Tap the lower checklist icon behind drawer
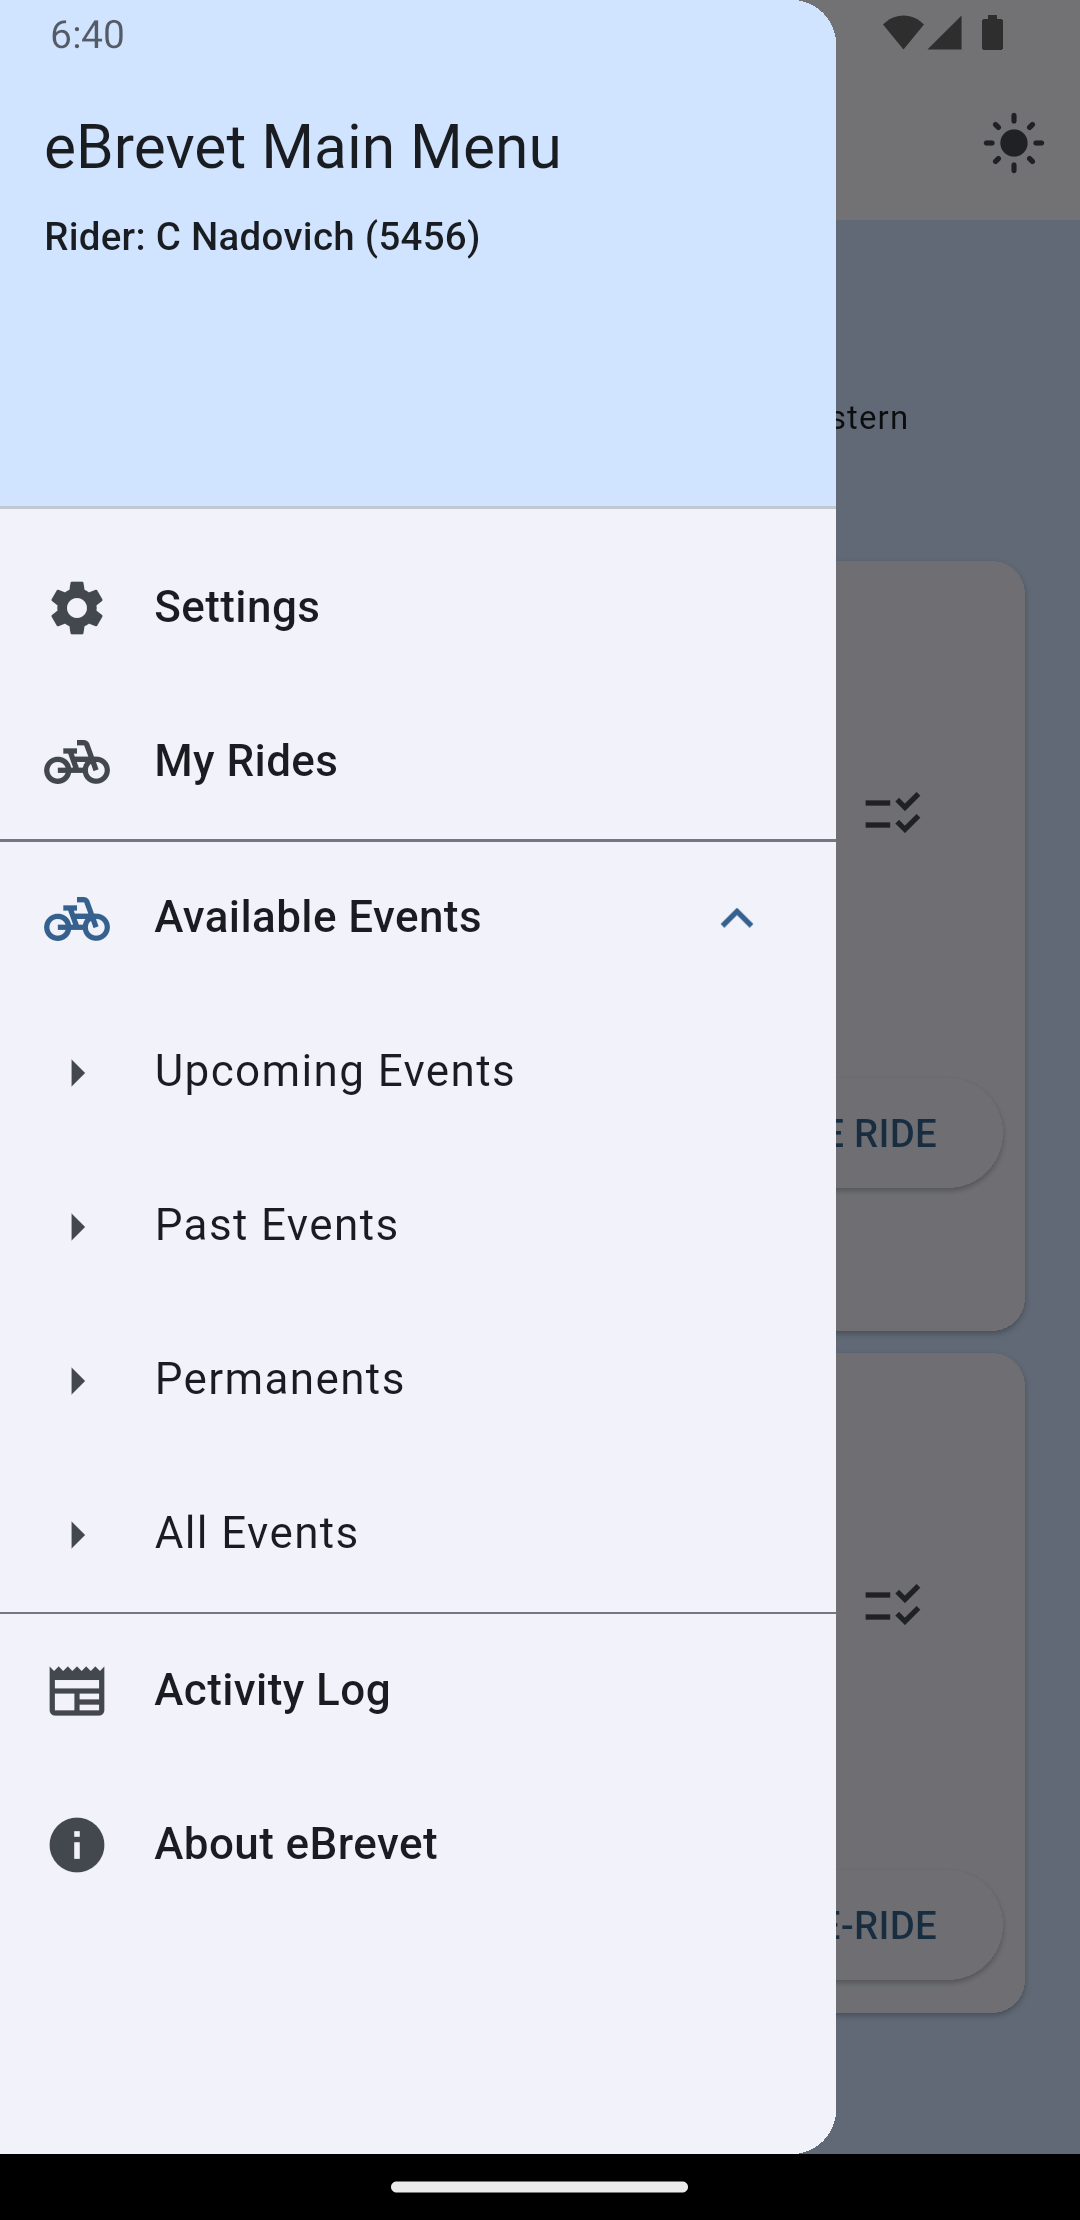This screenshot has width=1080, height=2220. (x=892, y=1605)
